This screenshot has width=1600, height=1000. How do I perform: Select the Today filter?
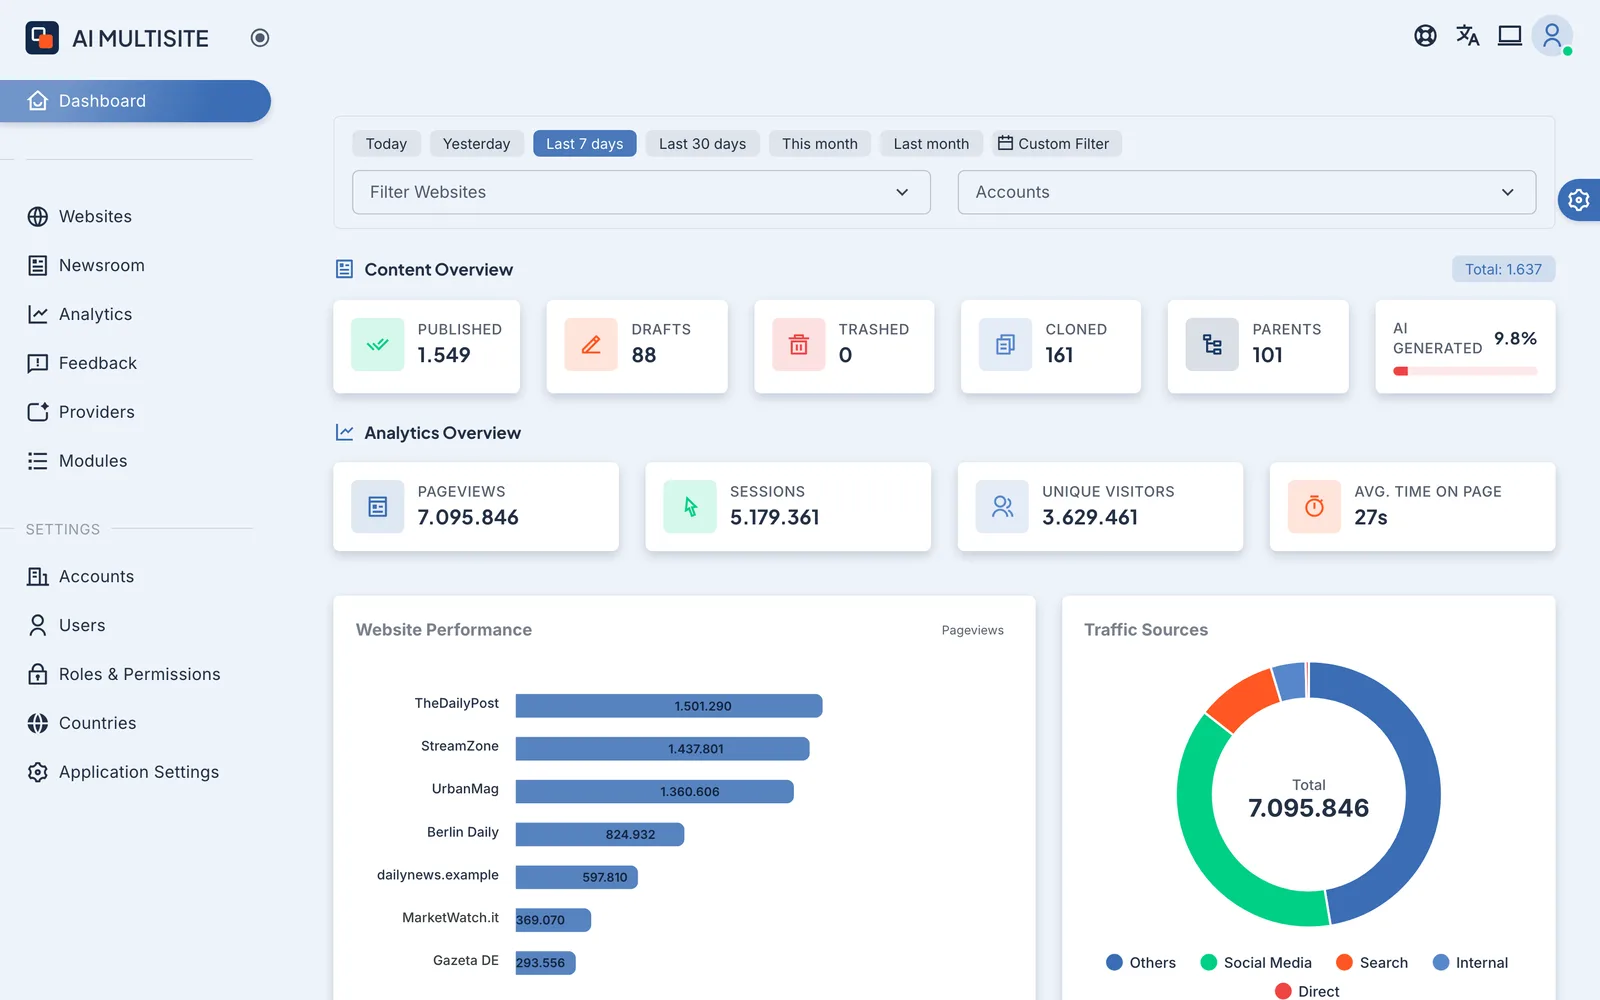coord(386,144)
